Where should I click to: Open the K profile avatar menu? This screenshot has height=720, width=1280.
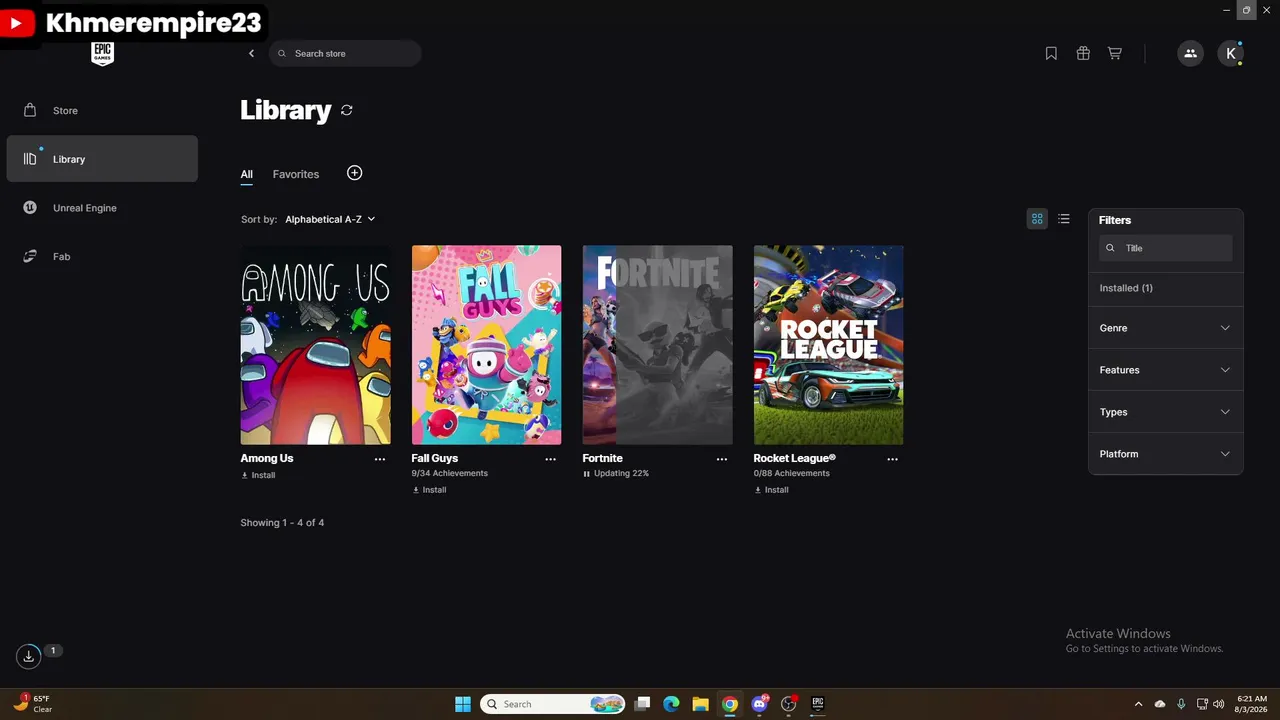click(x=1231, y=53)
